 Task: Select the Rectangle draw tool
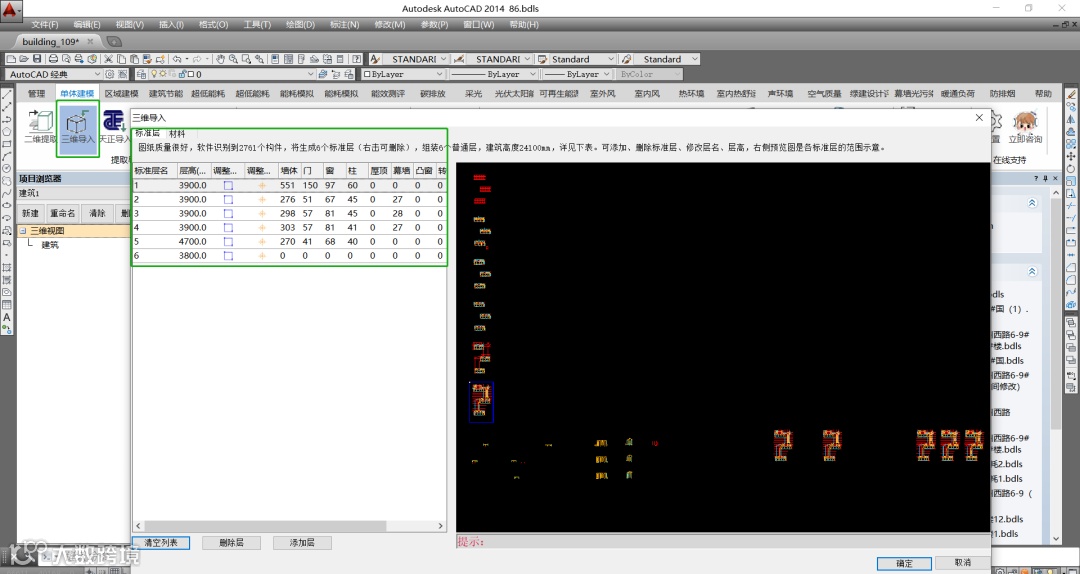[x=7, y=144]
